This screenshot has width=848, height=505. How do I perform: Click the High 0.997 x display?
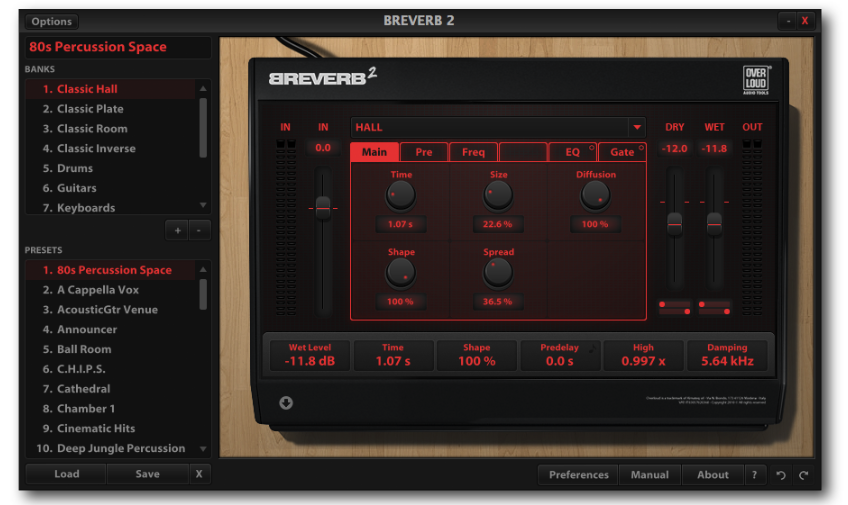(643, 355)
